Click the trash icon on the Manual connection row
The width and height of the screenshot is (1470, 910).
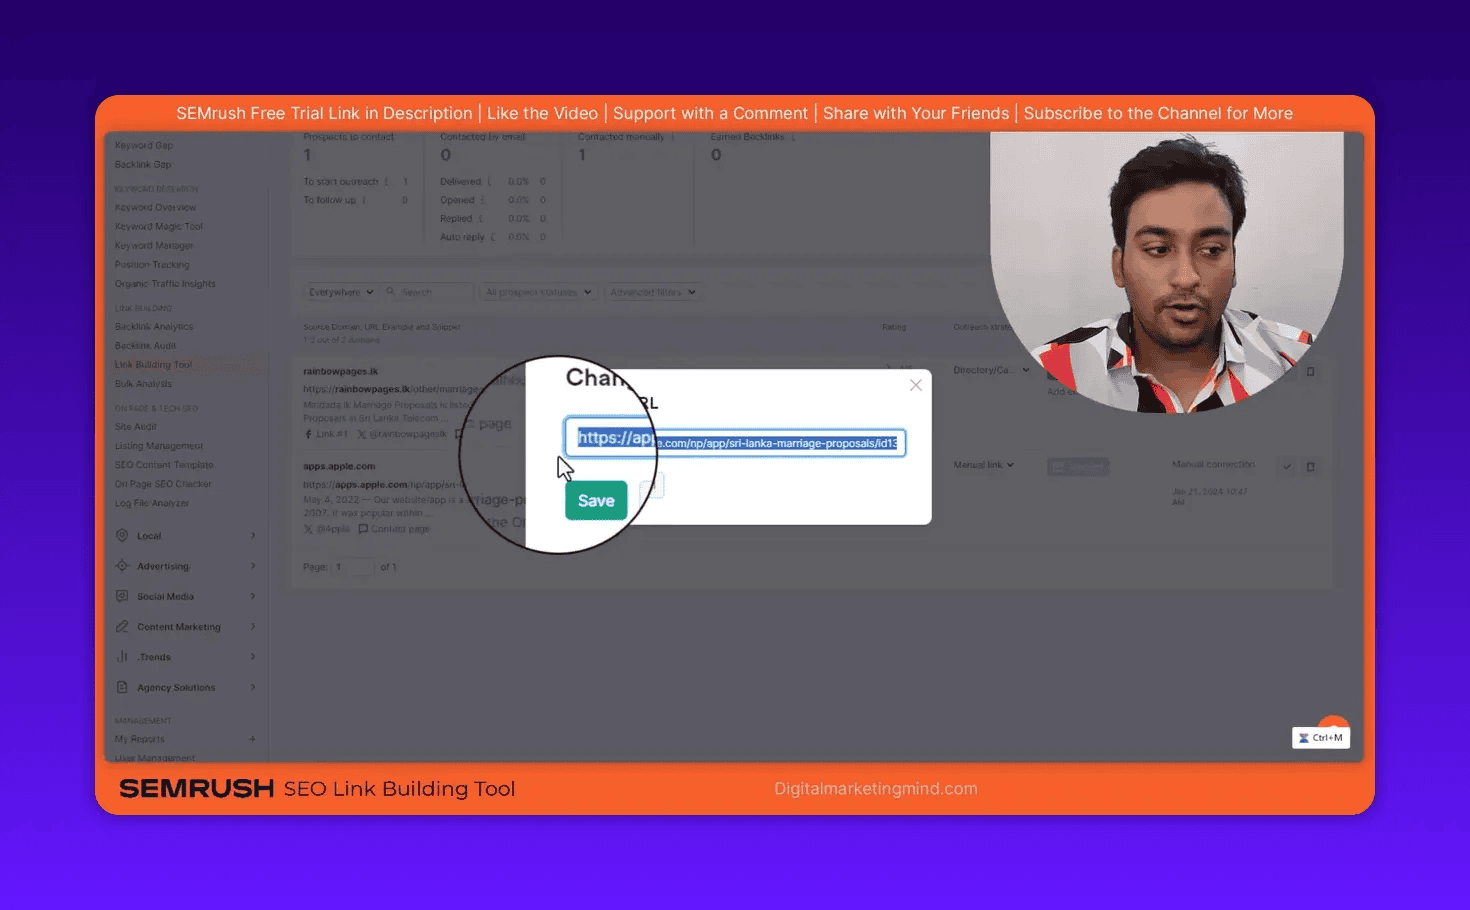[1310, 466]
